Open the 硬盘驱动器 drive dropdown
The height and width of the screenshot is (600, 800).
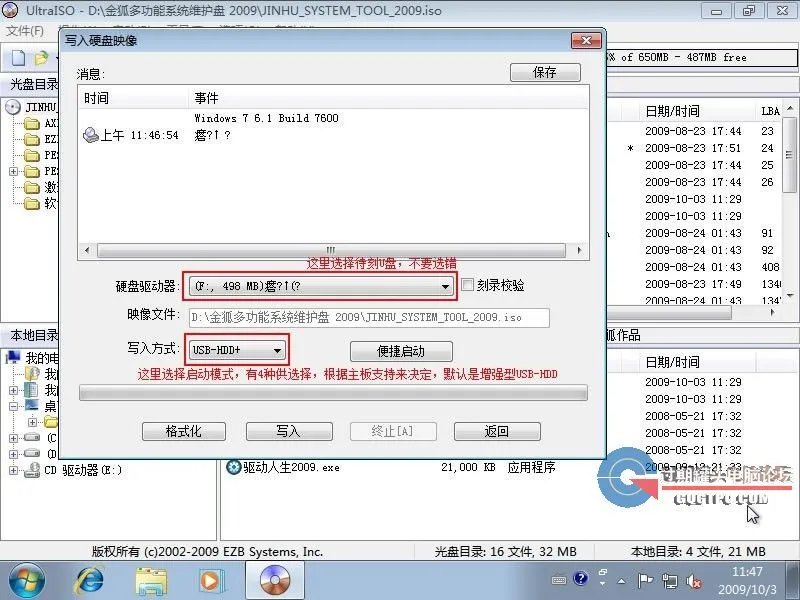tap(446, 285)
